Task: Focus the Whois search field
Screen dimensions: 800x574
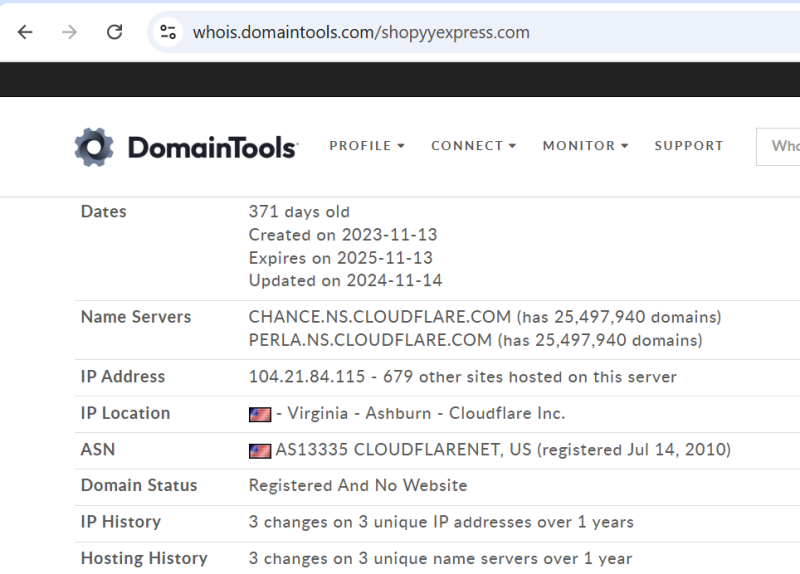Action: [x=778, y=146]
